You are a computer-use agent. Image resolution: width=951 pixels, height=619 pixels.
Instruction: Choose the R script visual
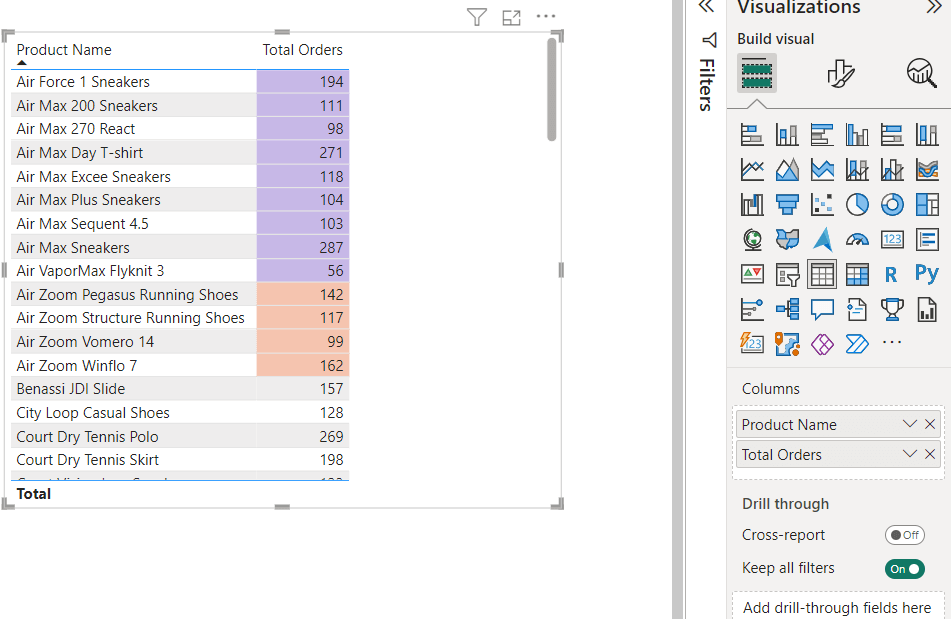(891, 275)
